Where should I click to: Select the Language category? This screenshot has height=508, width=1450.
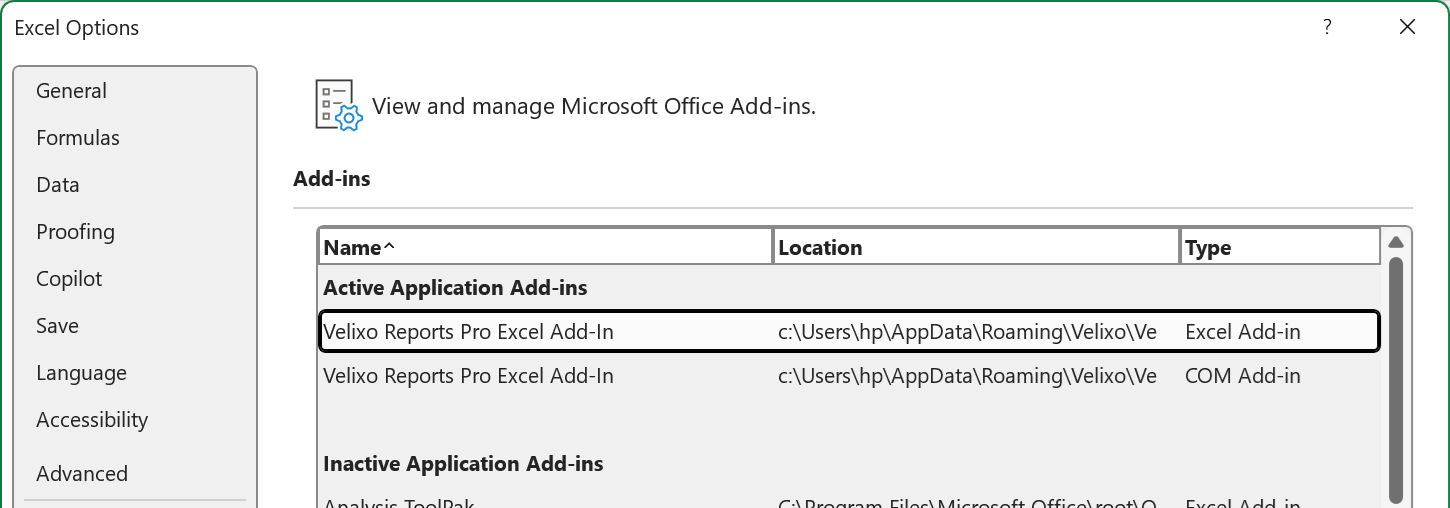(81, 373)
